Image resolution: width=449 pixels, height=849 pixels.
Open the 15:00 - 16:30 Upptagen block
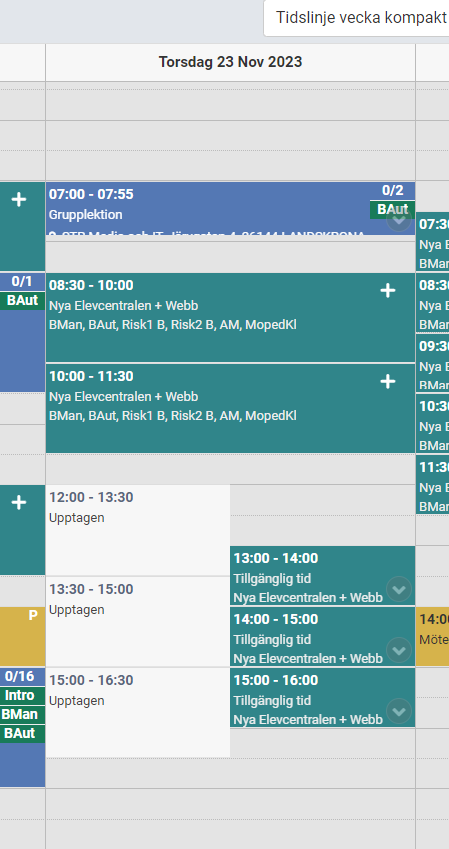138,712
